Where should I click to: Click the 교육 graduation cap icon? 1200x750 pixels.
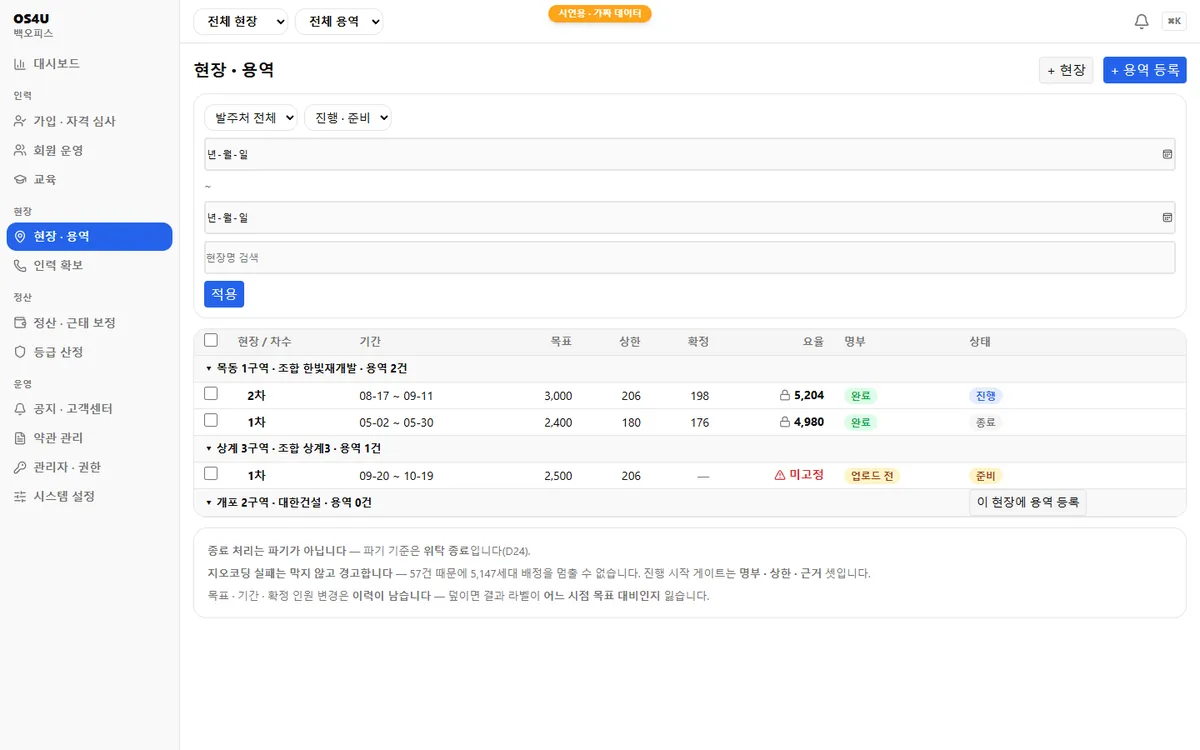tap(20, 179)
